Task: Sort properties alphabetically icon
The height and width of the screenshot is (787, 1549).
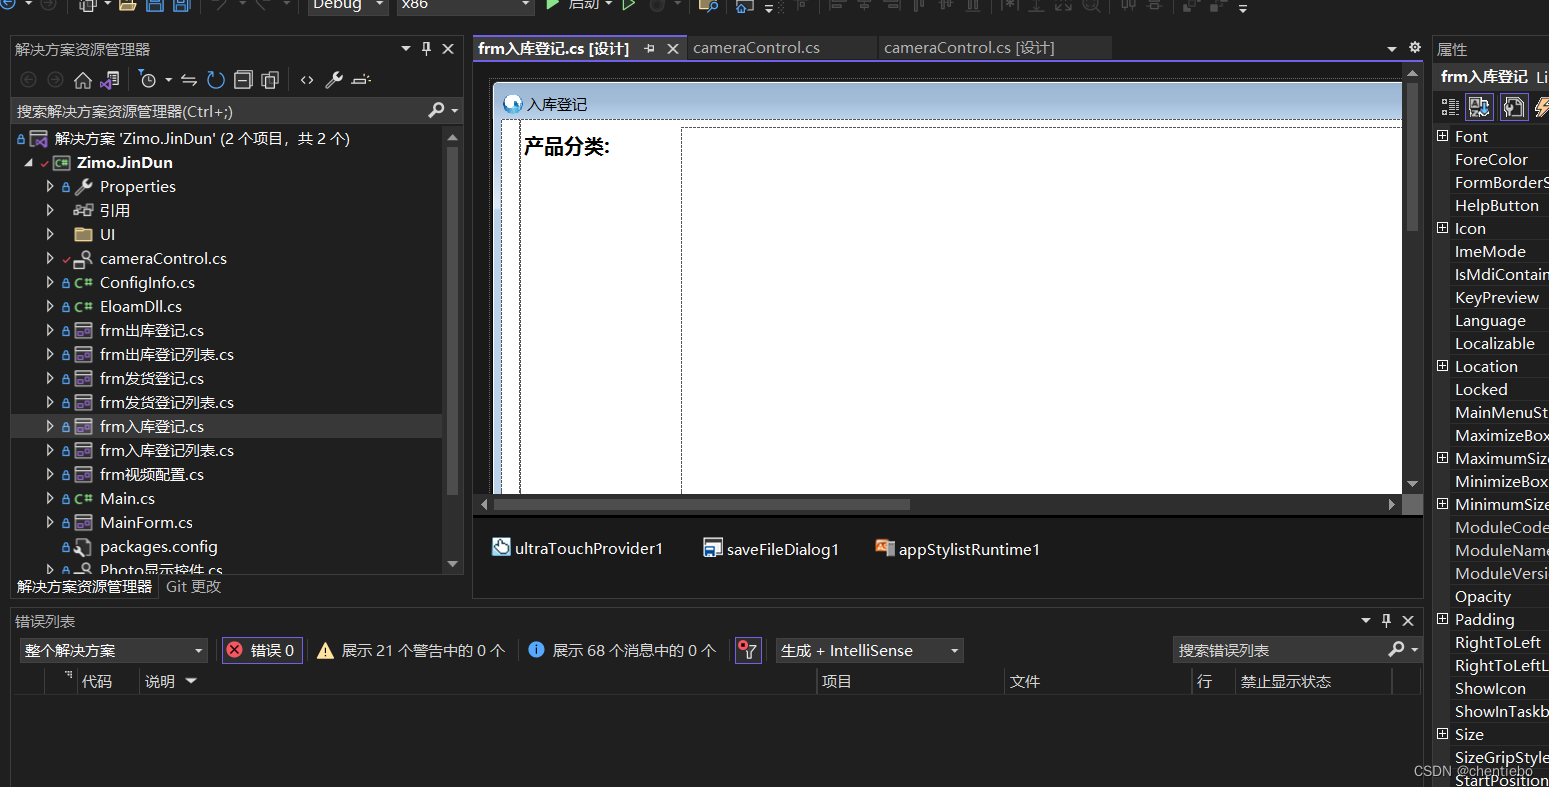Action: 1480,107
